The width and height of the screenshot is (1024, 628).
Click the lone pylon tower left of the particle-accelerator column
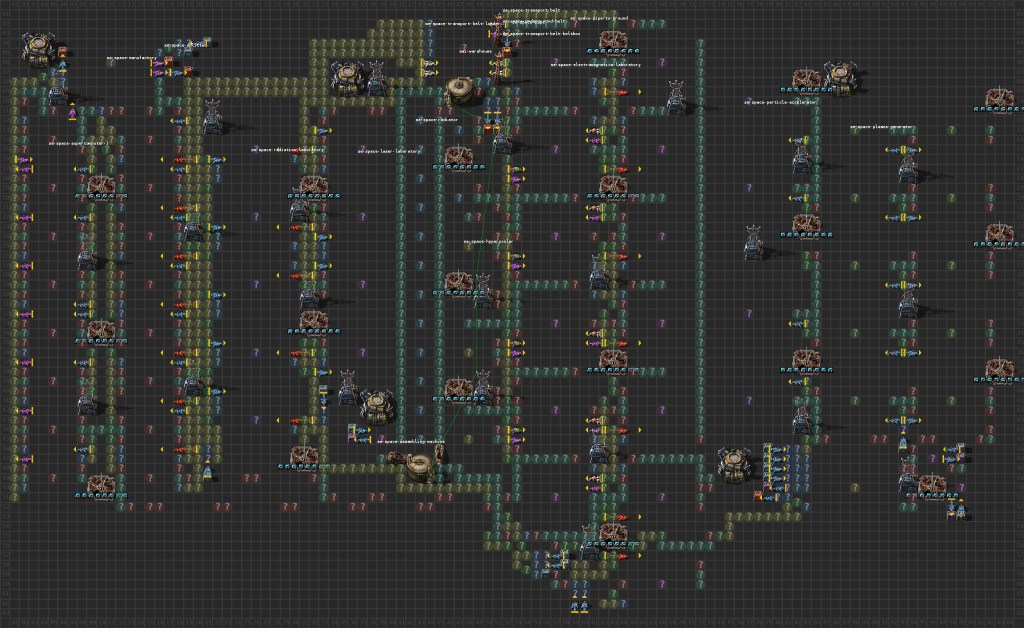[x=754, y=242]
